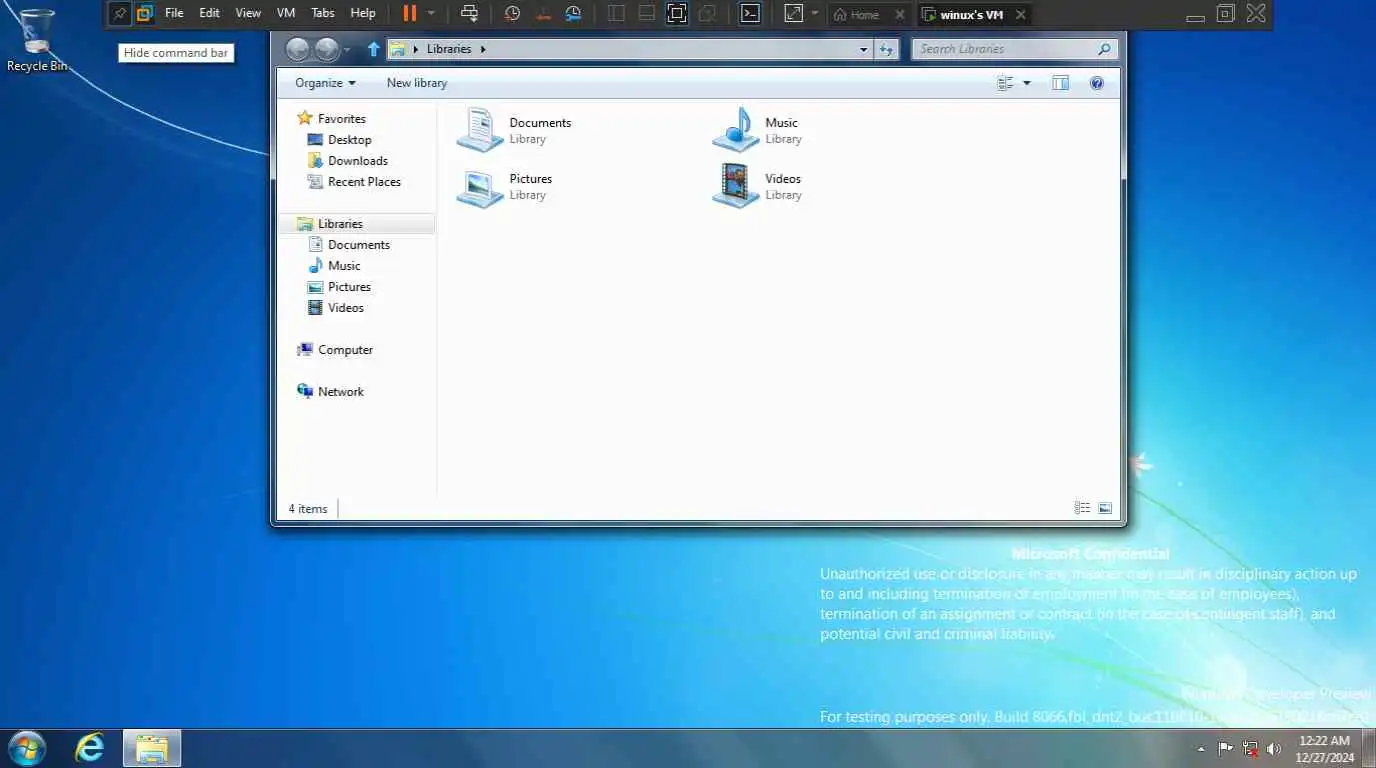Viewport: 1376px width, 768px height.
Task: Click Libraries in the address bar
Action: tap(449, 49)
